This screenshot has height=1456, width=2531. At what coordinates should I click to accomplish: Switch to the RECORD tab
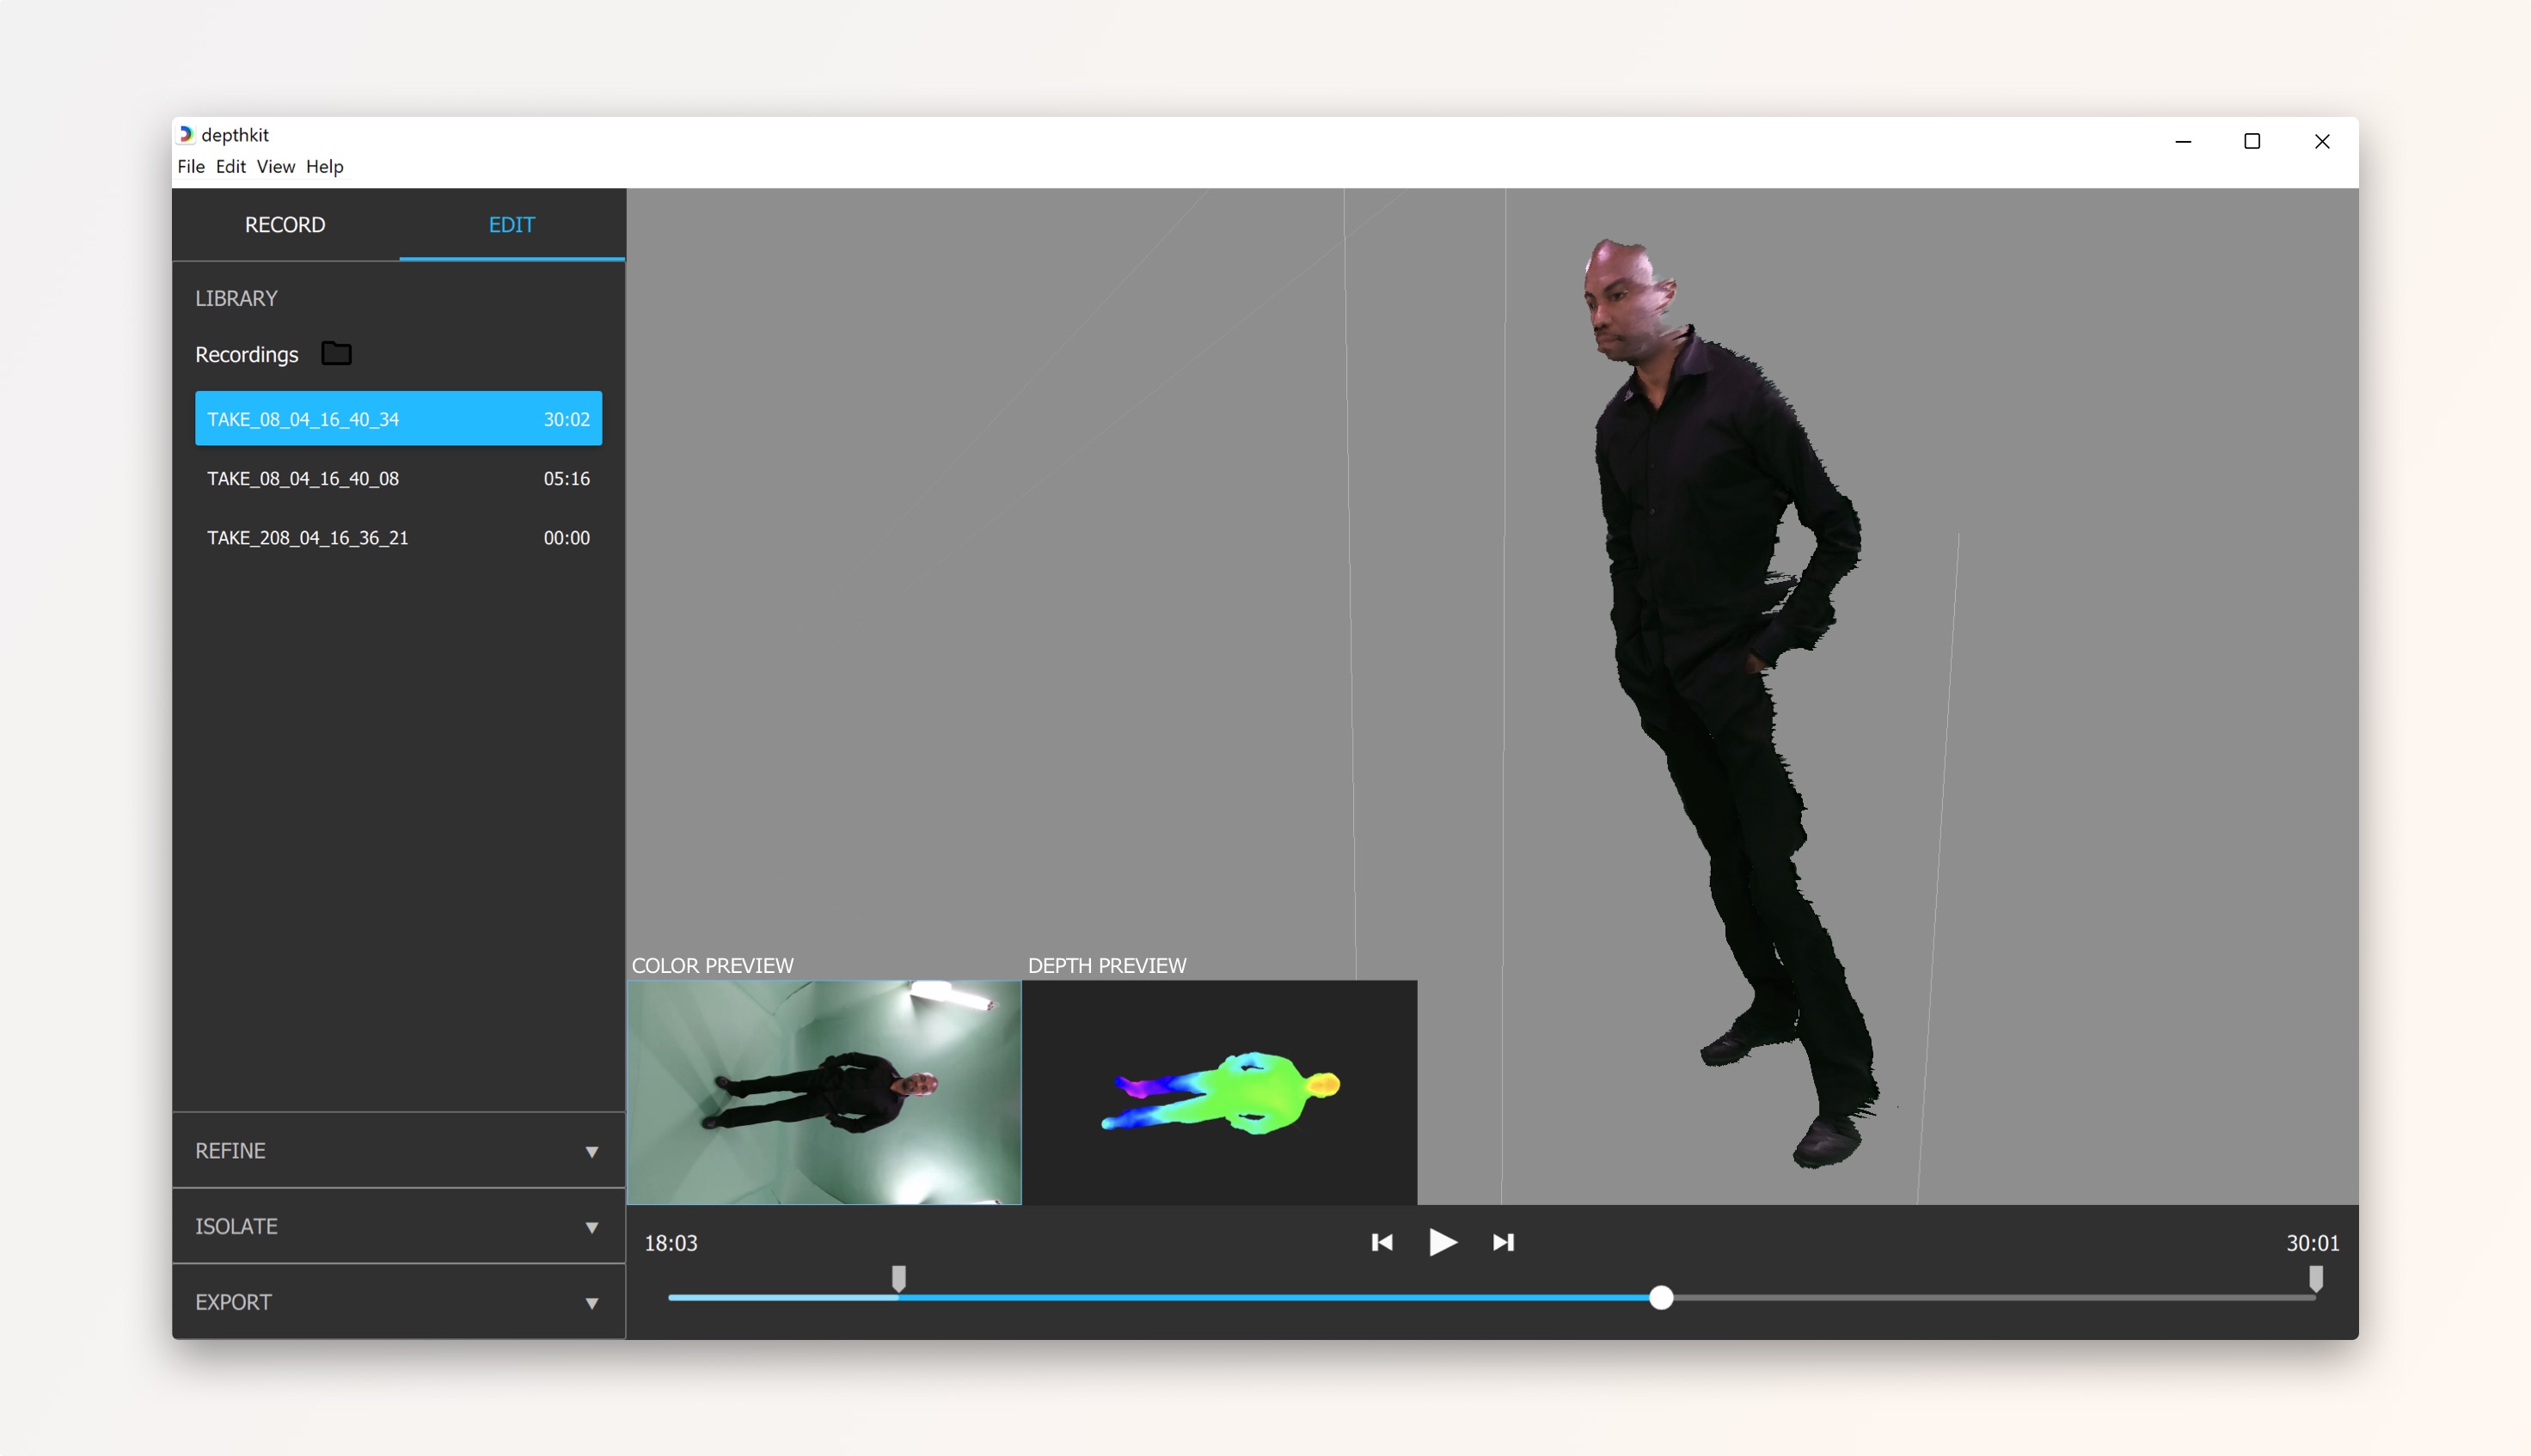pos(285,225)
